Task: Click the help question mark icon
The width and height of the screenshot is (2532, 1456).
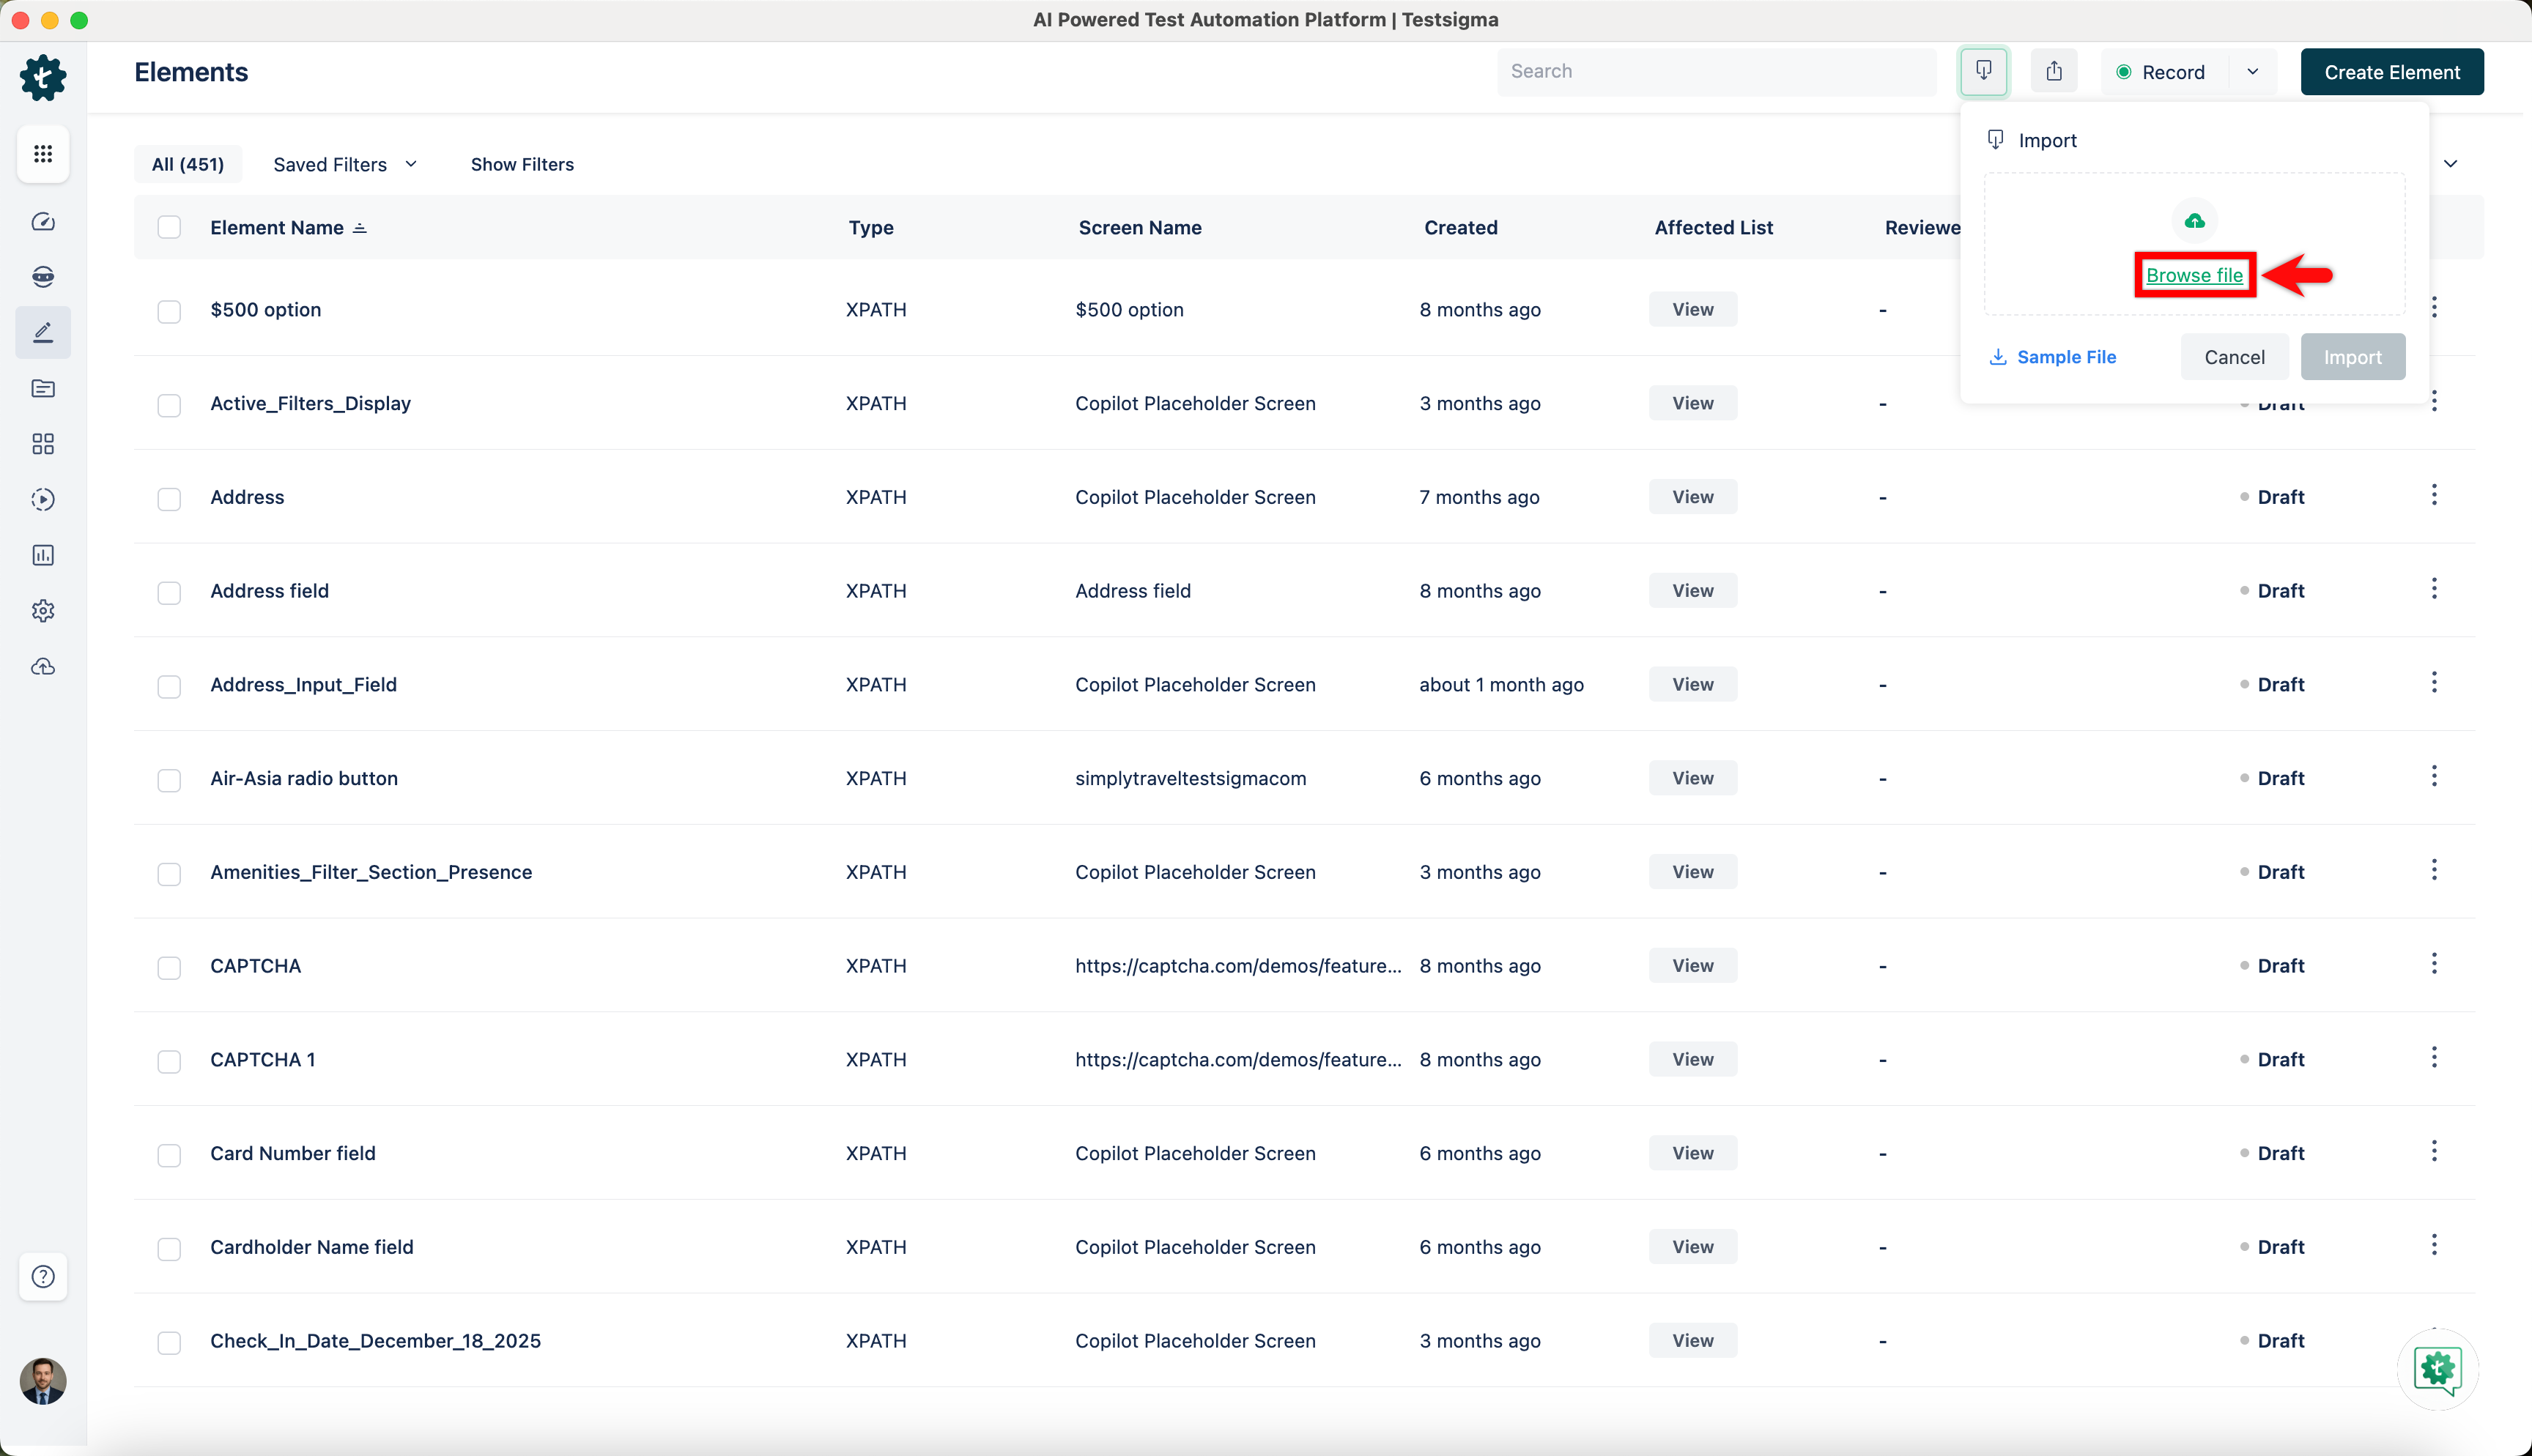Action: point(43,1276)
